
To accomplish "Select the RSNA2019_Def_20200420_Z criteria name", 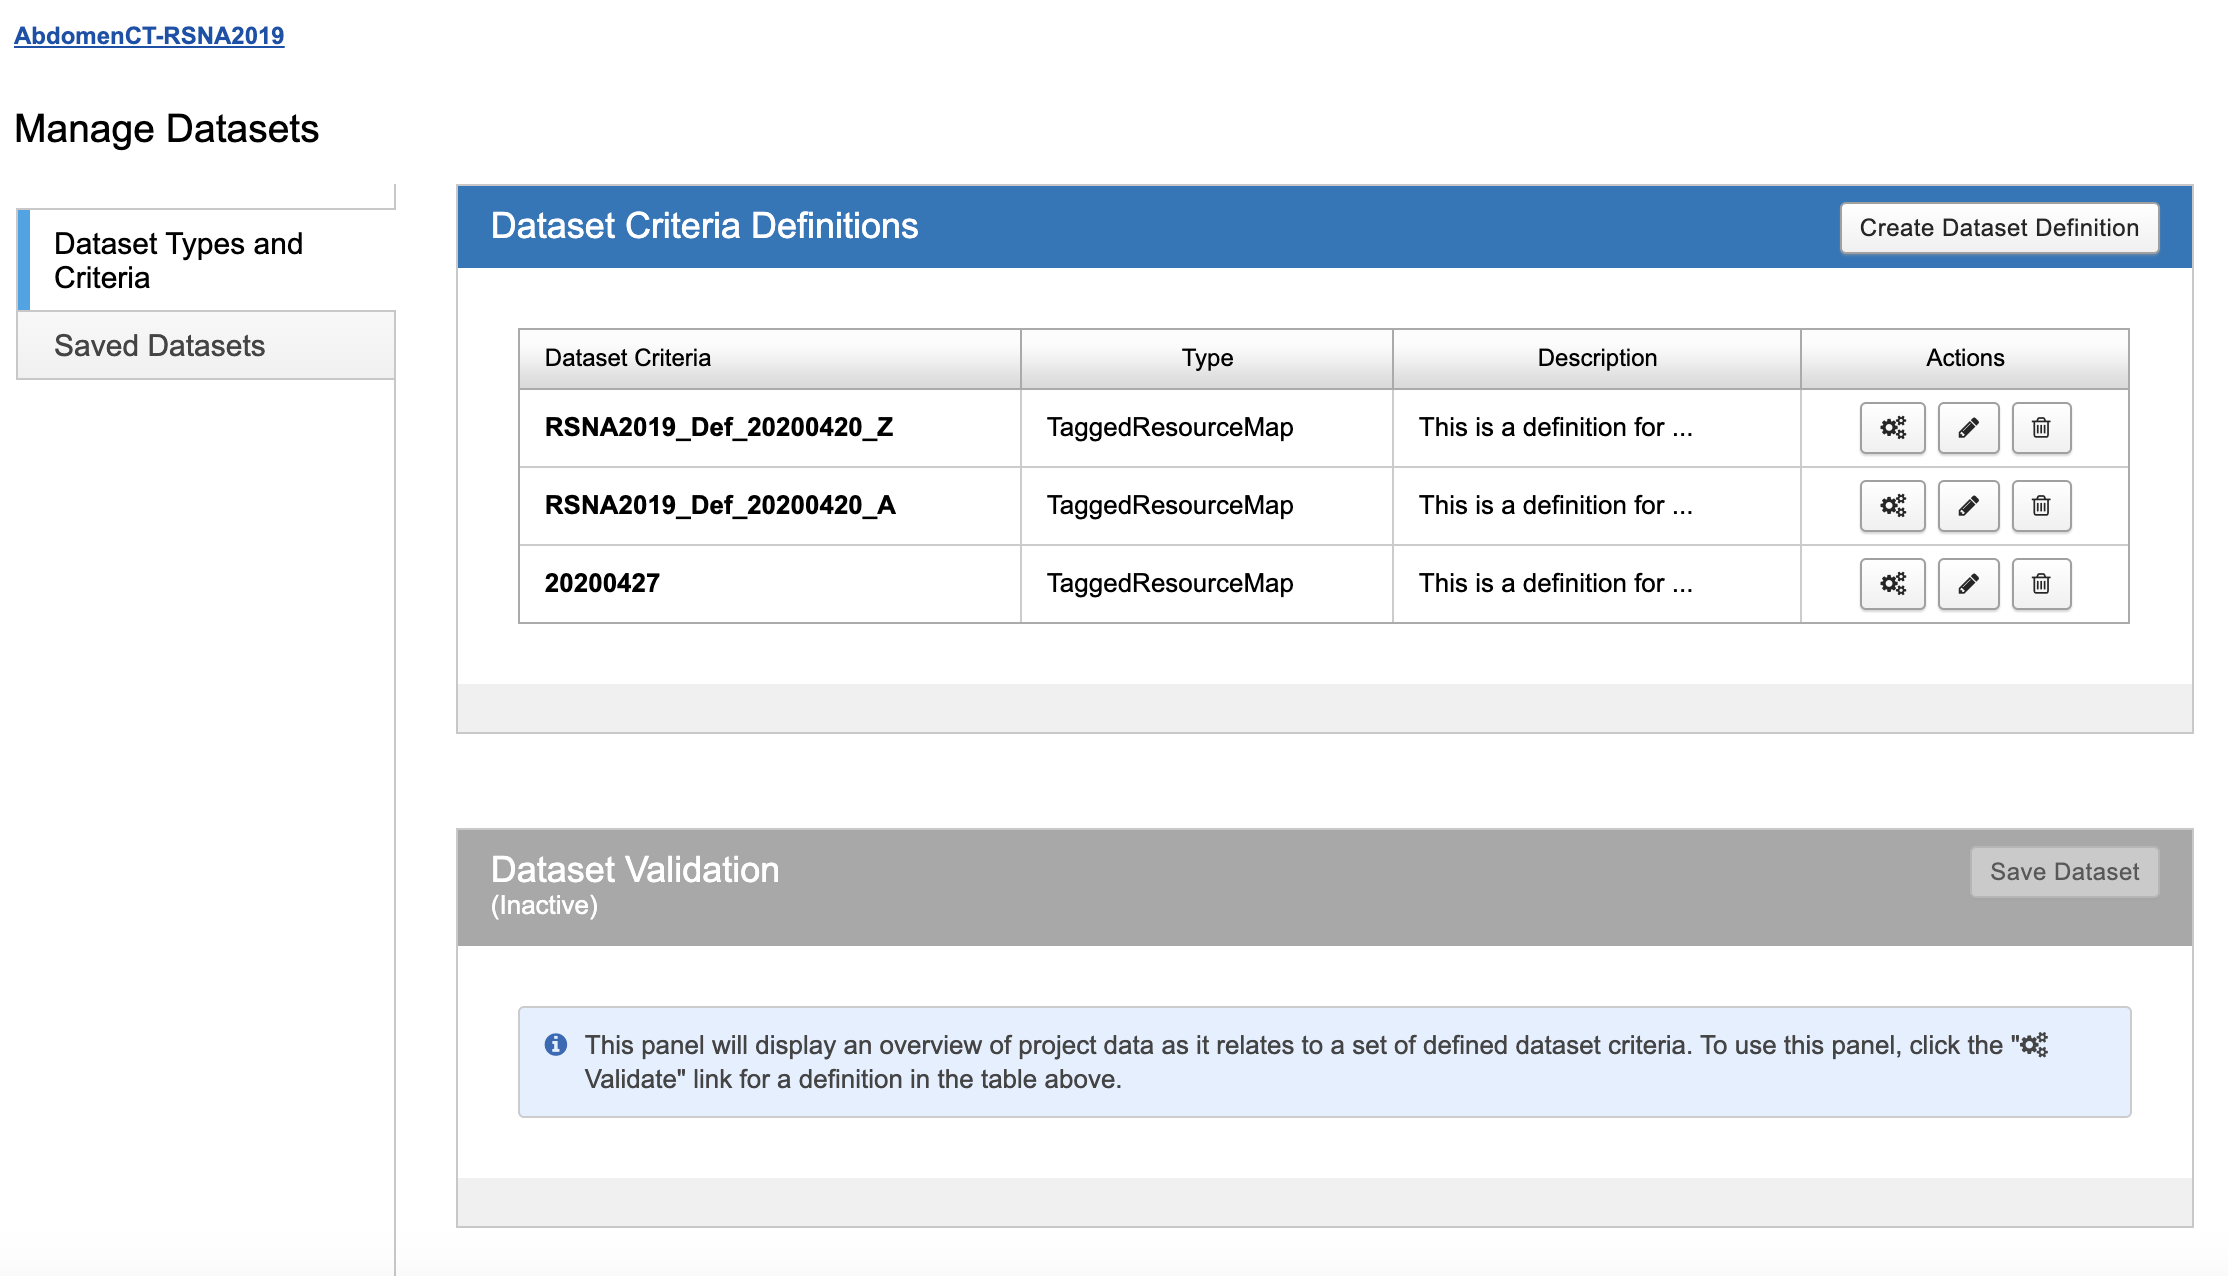I will (719, 428).
